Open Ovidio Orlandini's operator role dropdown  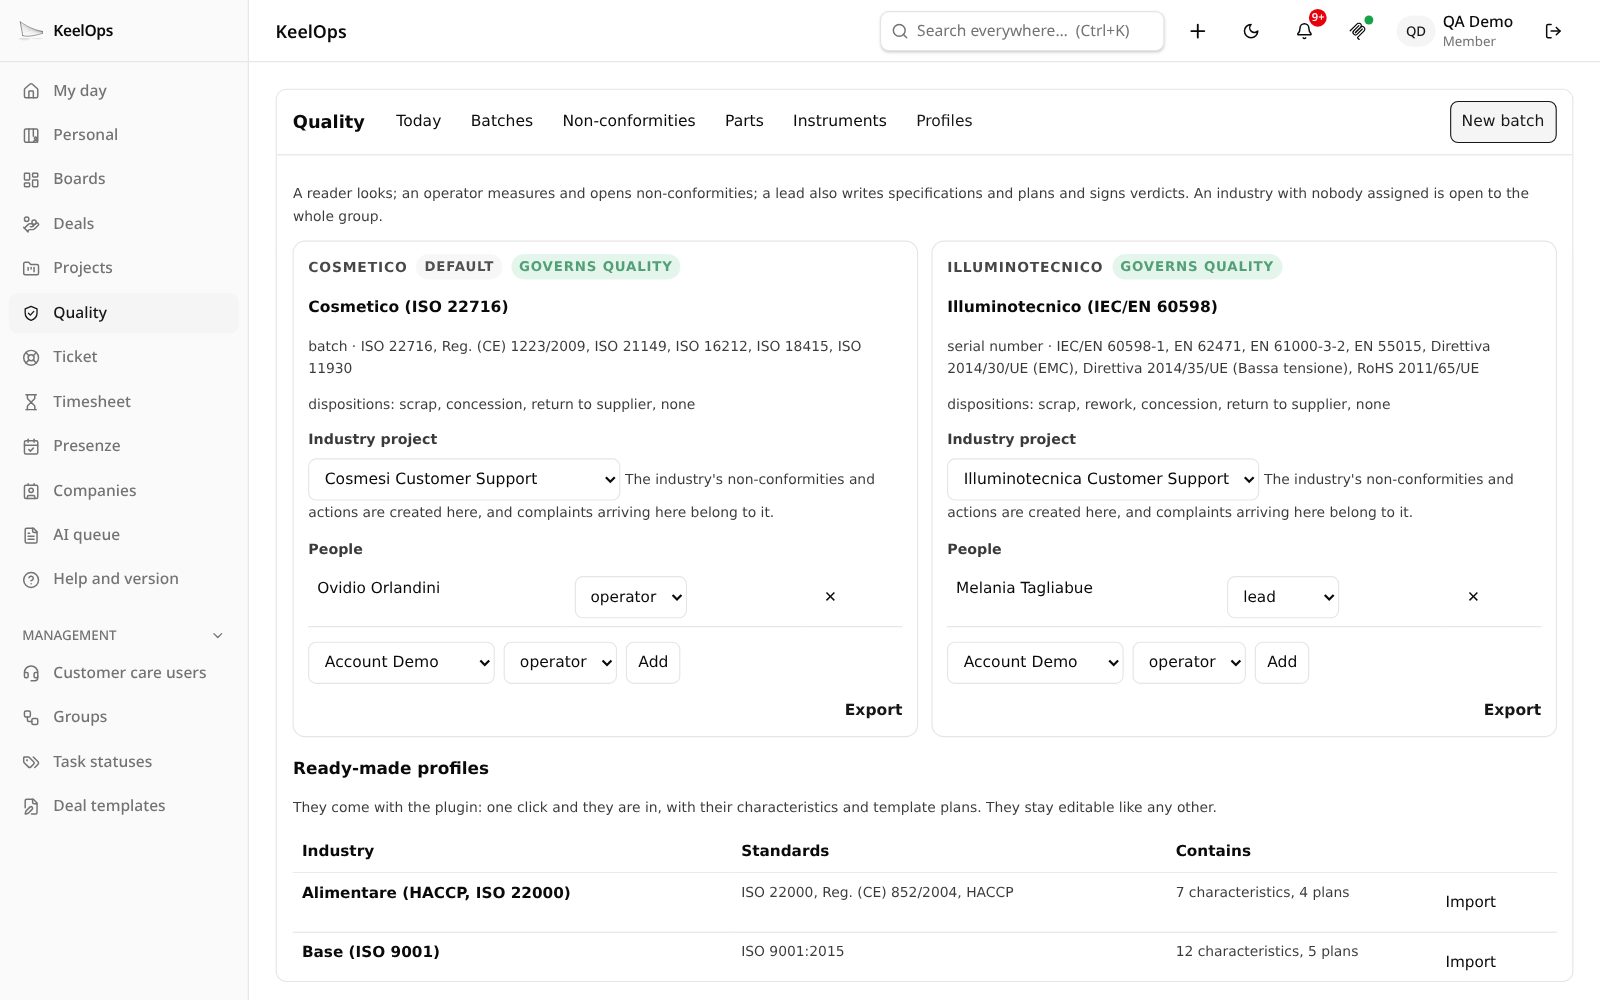(631, 597)
